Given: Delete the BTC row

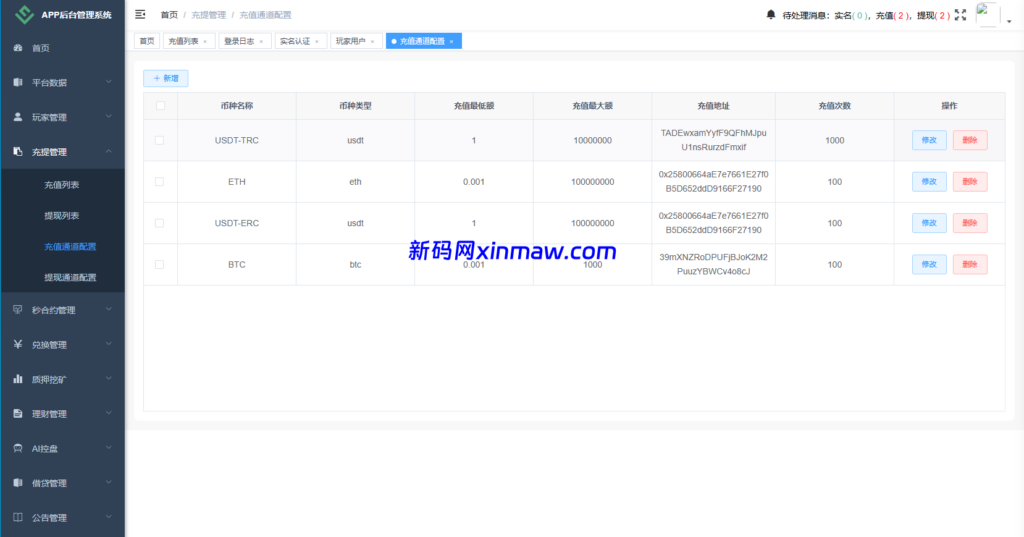Looking at the screenshot, I should tap(970, 264).
